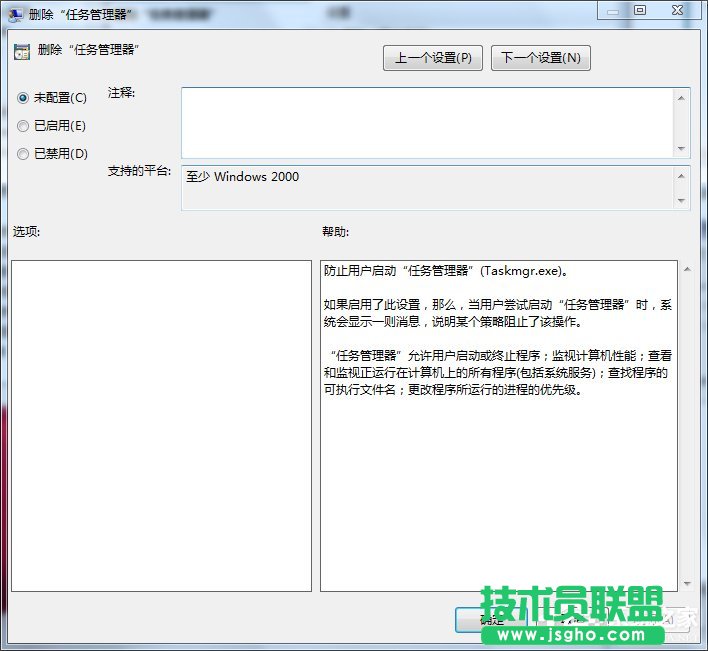Click the help text mentioning Taskmgr.exe
The height and width of the screenshot is (651, 708).
[x=446, y=271]
